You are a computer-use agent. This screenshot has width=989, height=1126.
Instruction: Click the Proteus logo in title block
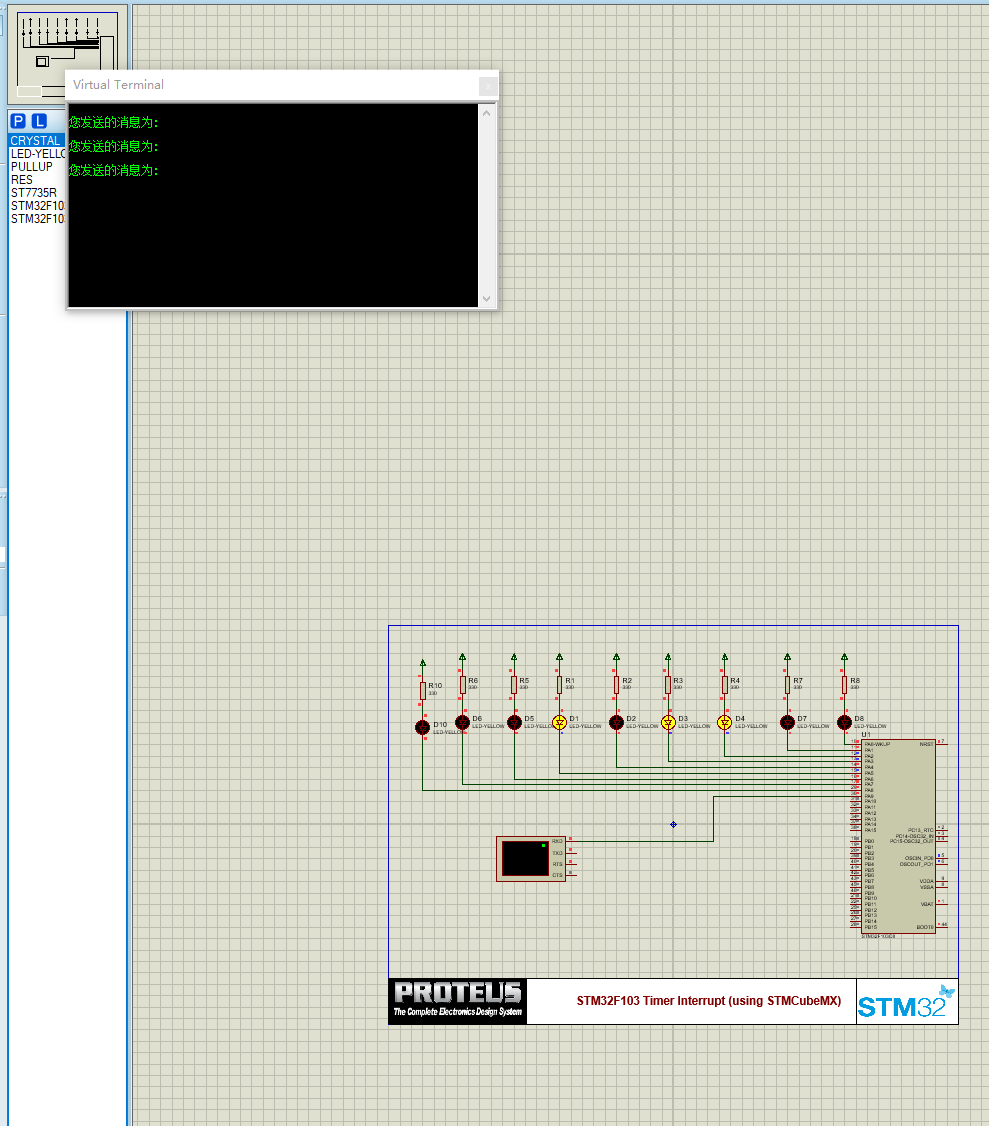(x=458, y=1000)
